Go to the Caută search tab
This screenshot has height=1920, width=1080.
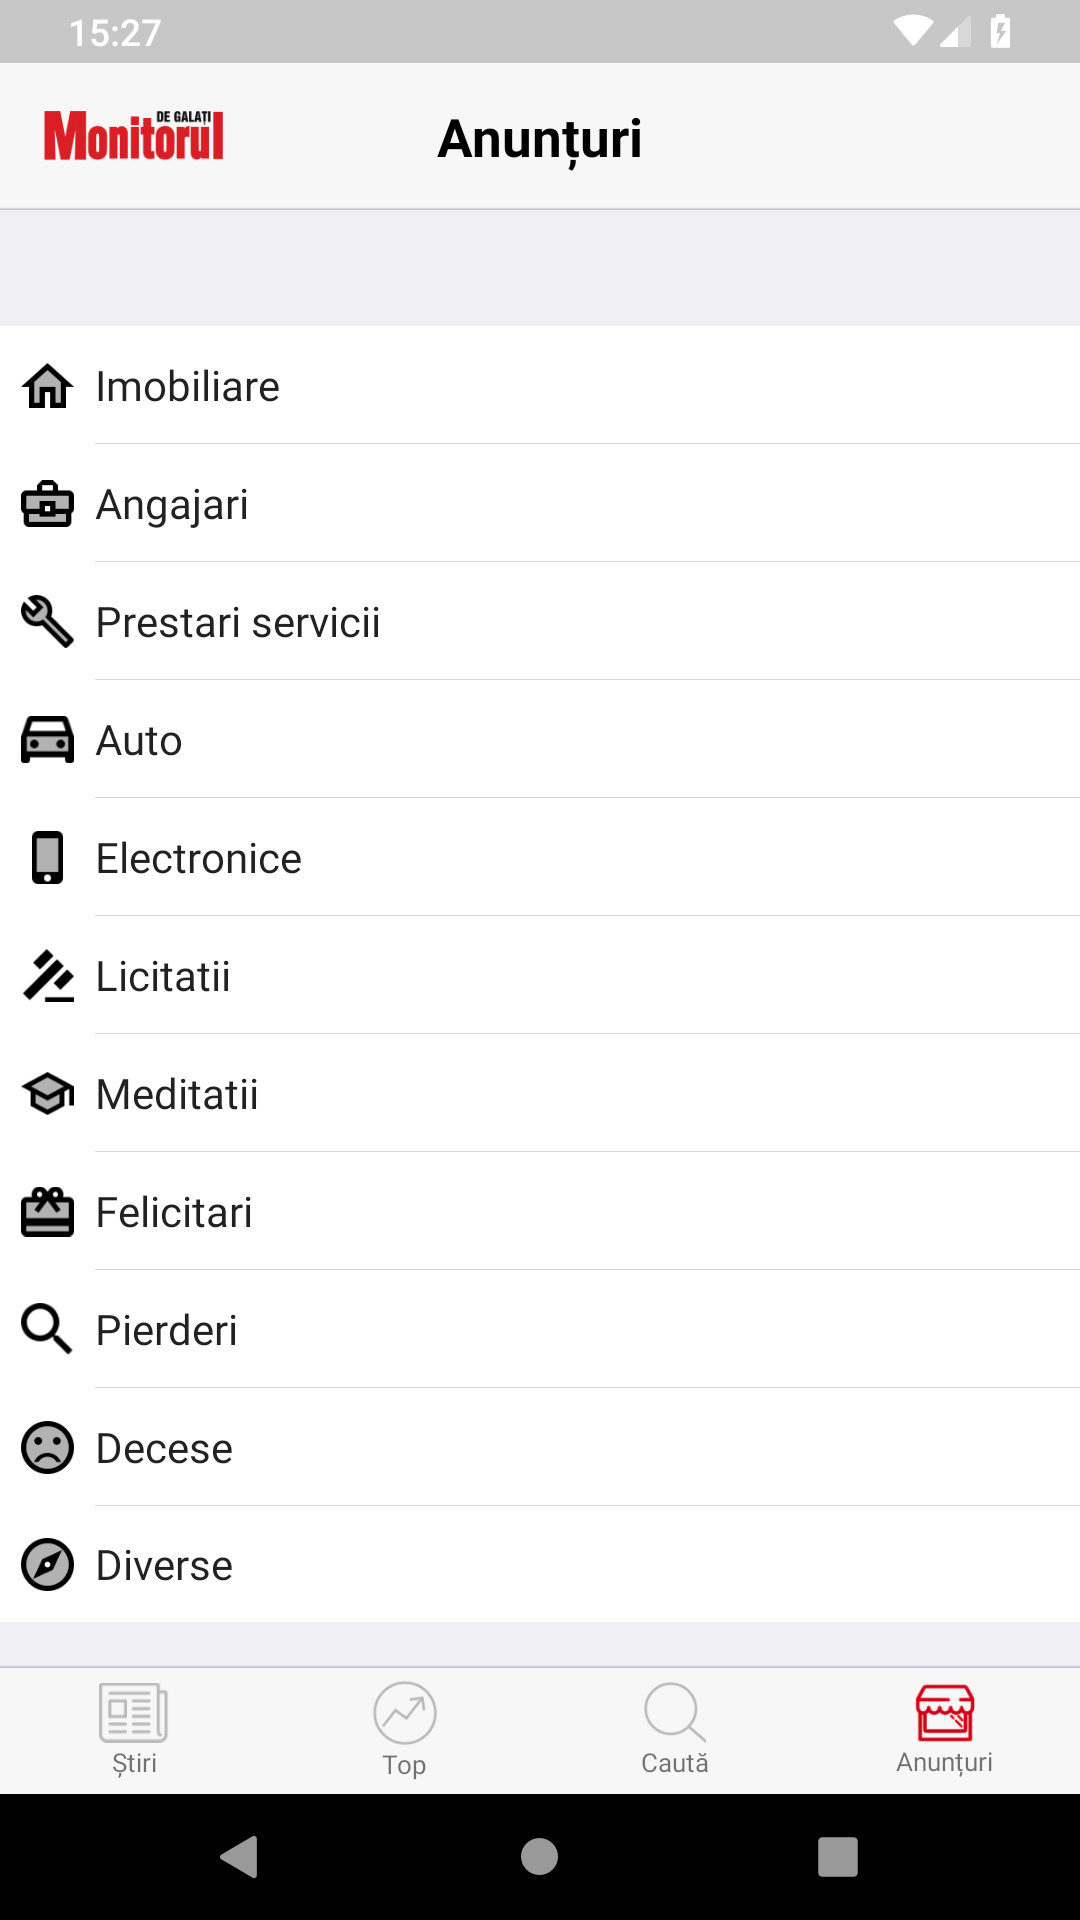(x=675, y=1729)
